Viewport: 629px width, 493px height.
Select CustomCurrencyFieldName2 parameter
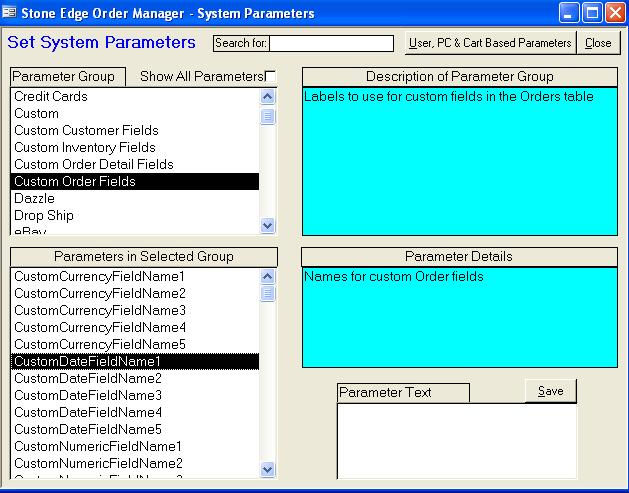tap(135, 293)
